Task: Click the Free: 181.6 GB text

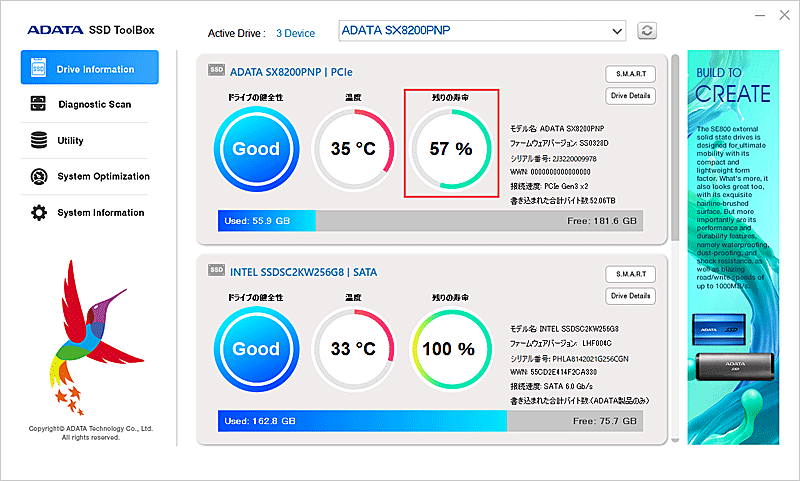Action: tap(602, 221)
